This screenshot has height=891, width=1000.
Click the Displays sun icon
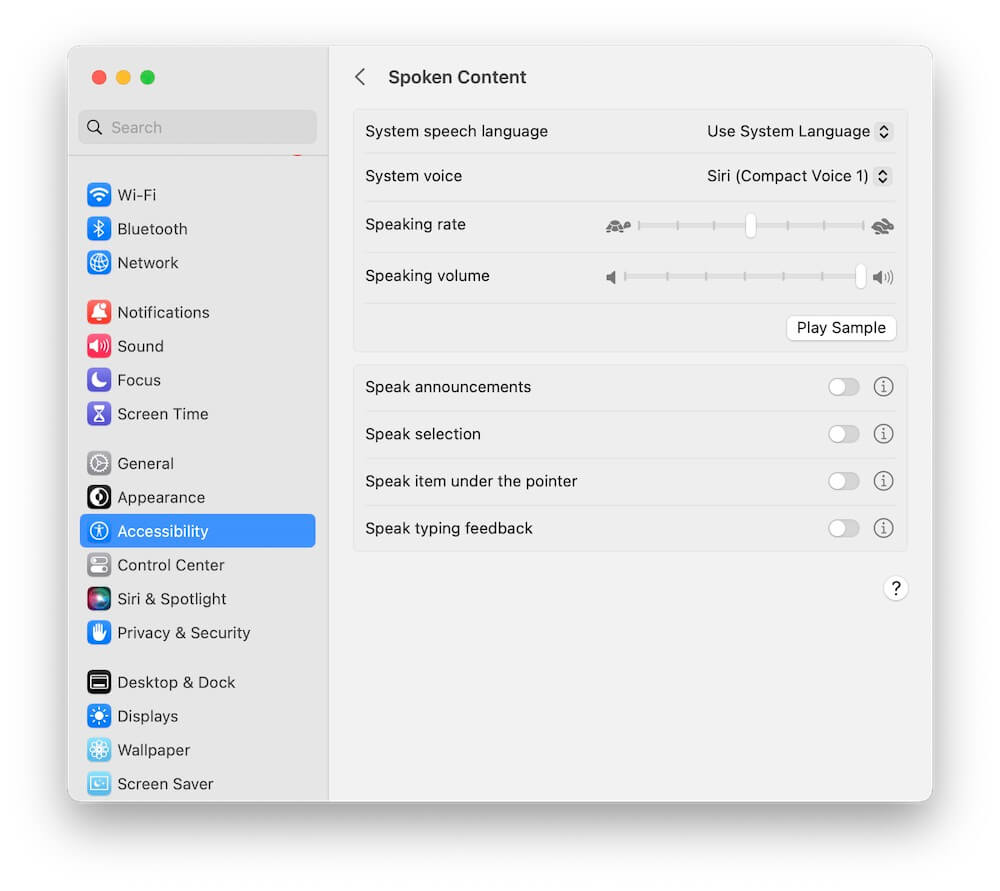pos(99,716)
